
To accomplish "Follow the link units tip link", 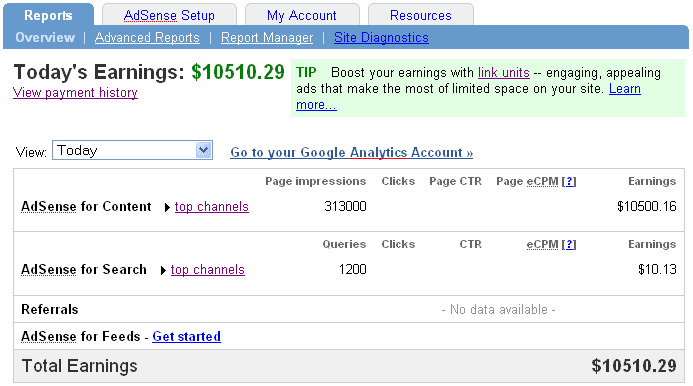I will tap(503, 73).
